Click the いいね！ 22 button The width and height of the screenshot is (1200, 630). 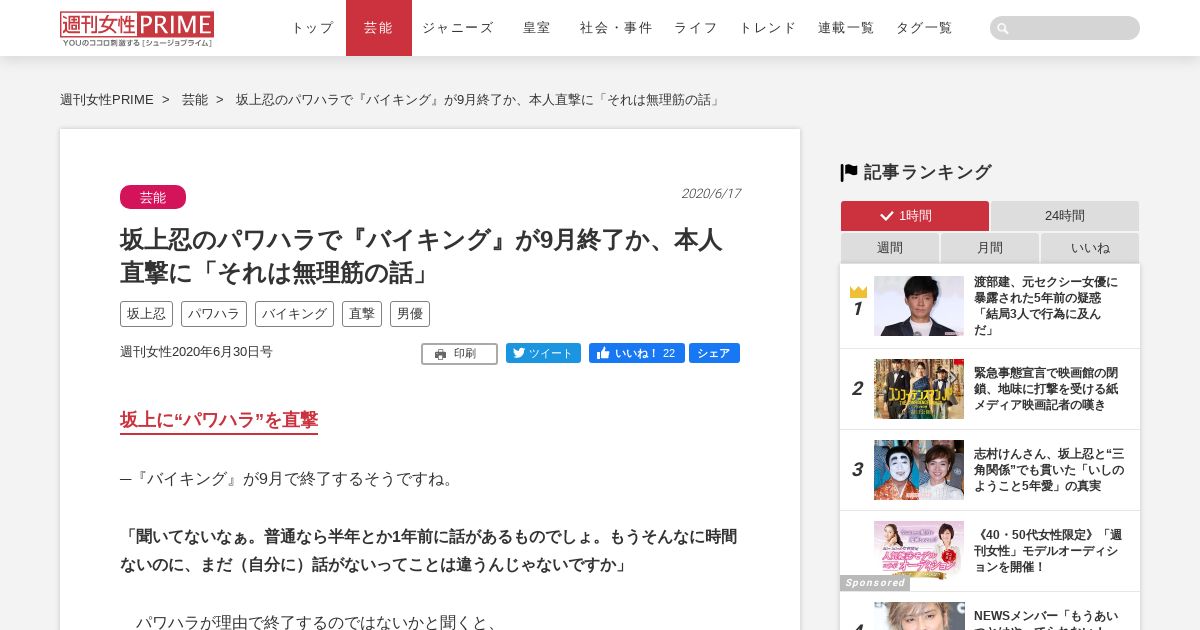637,353
